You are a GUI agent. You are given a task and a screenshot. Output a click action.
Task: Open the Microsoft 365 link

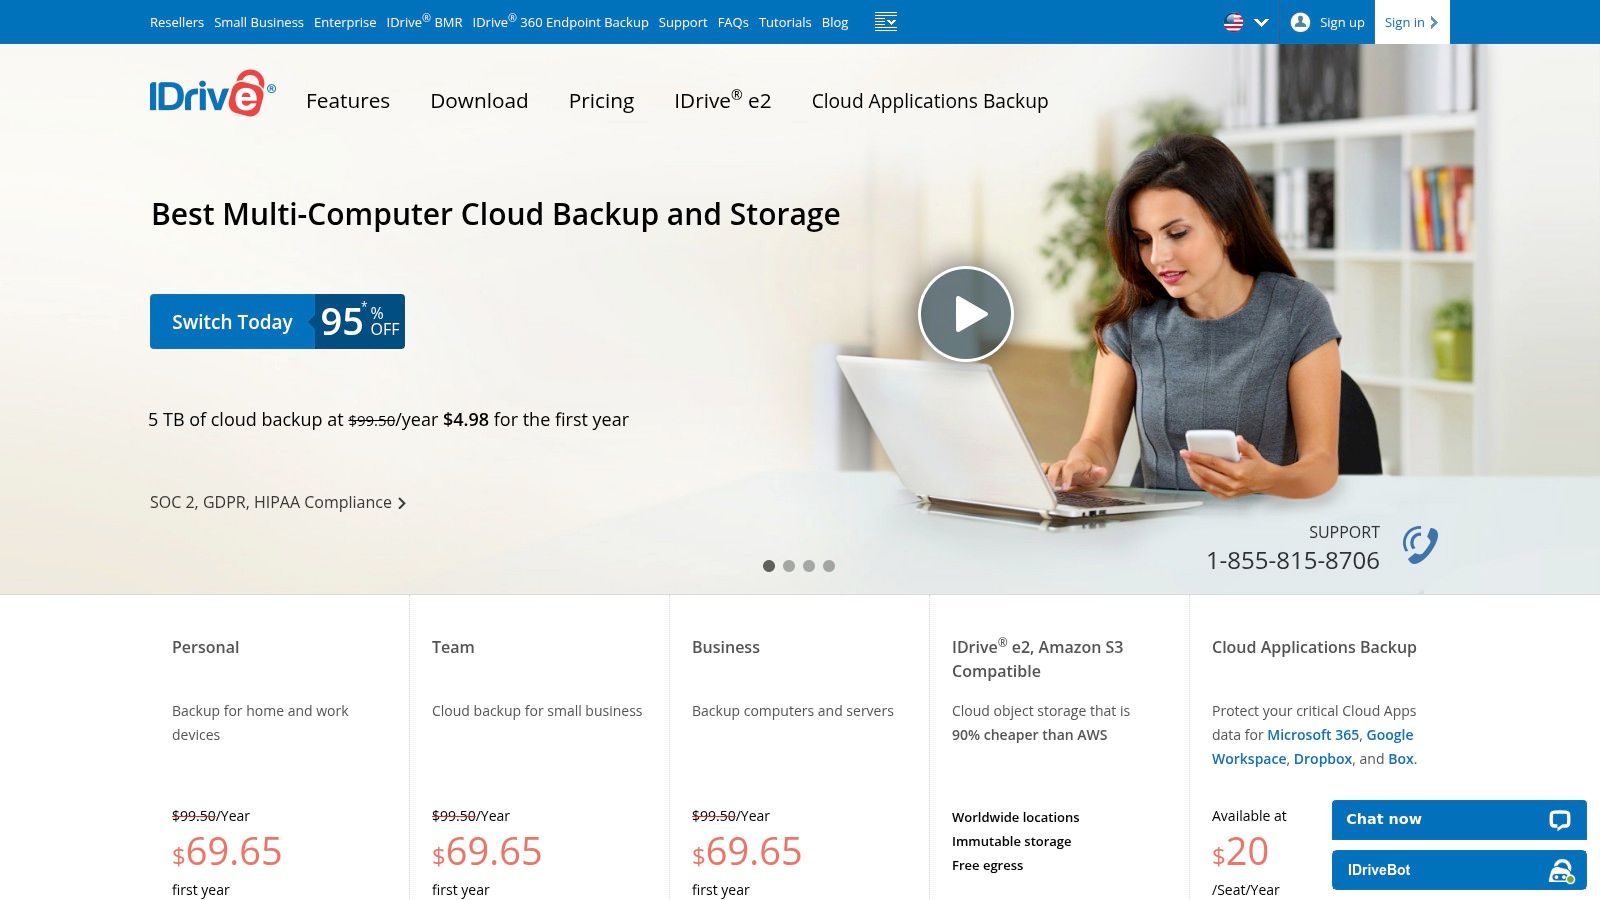pos(1313,735)
